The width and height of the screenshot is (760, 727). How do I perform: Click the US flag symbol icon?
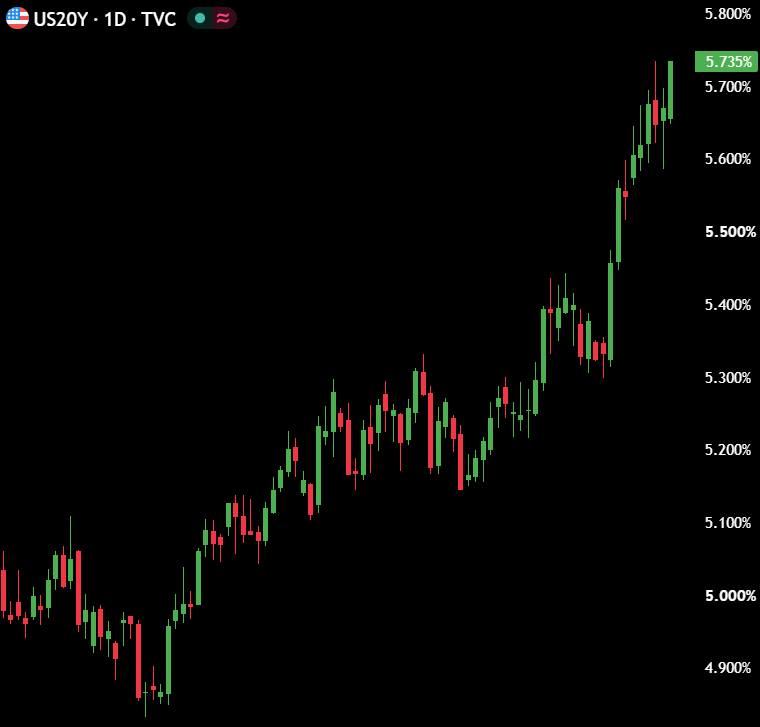click(x=17, y=18)
